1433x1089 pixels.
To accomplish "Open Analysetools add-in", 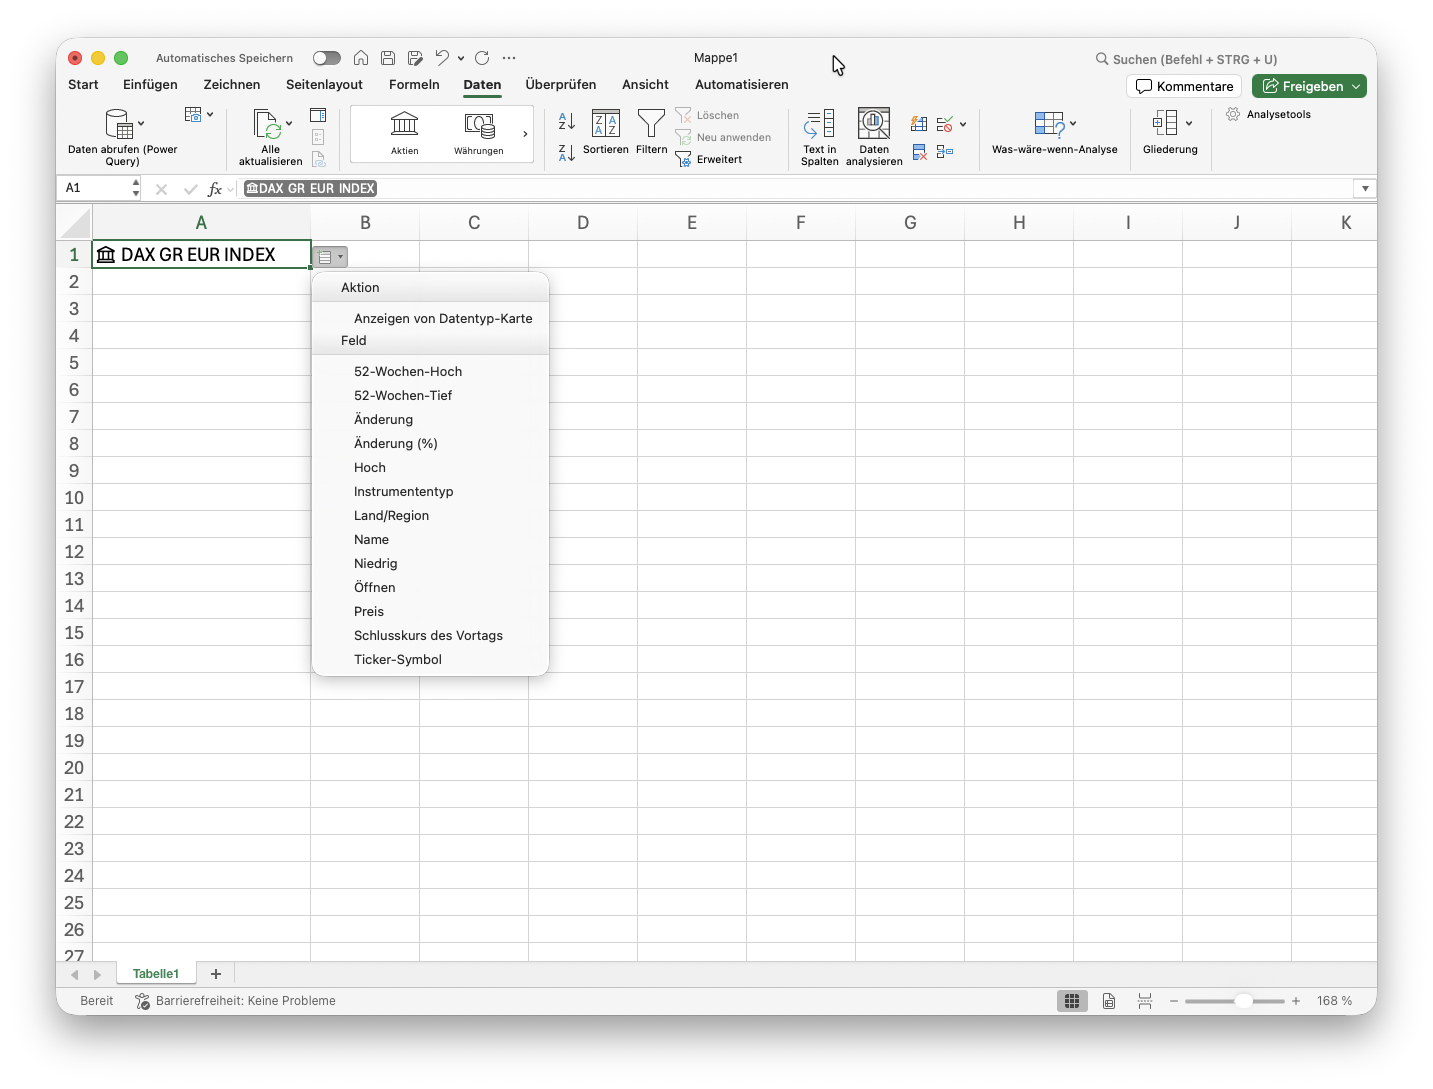I will [x=1269, y=114].
